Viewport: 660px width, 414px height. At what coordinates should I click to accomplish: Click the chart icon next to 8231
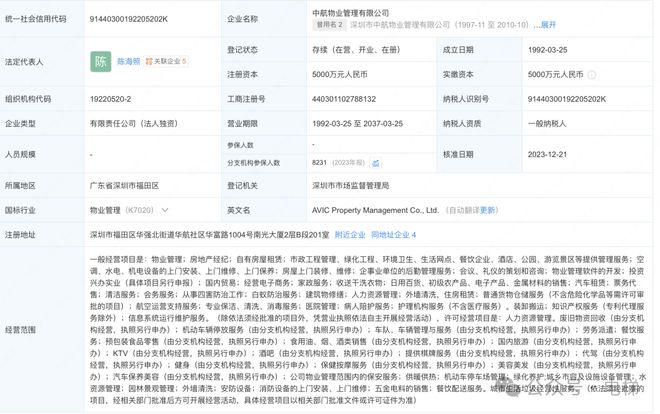coord(375,163)
